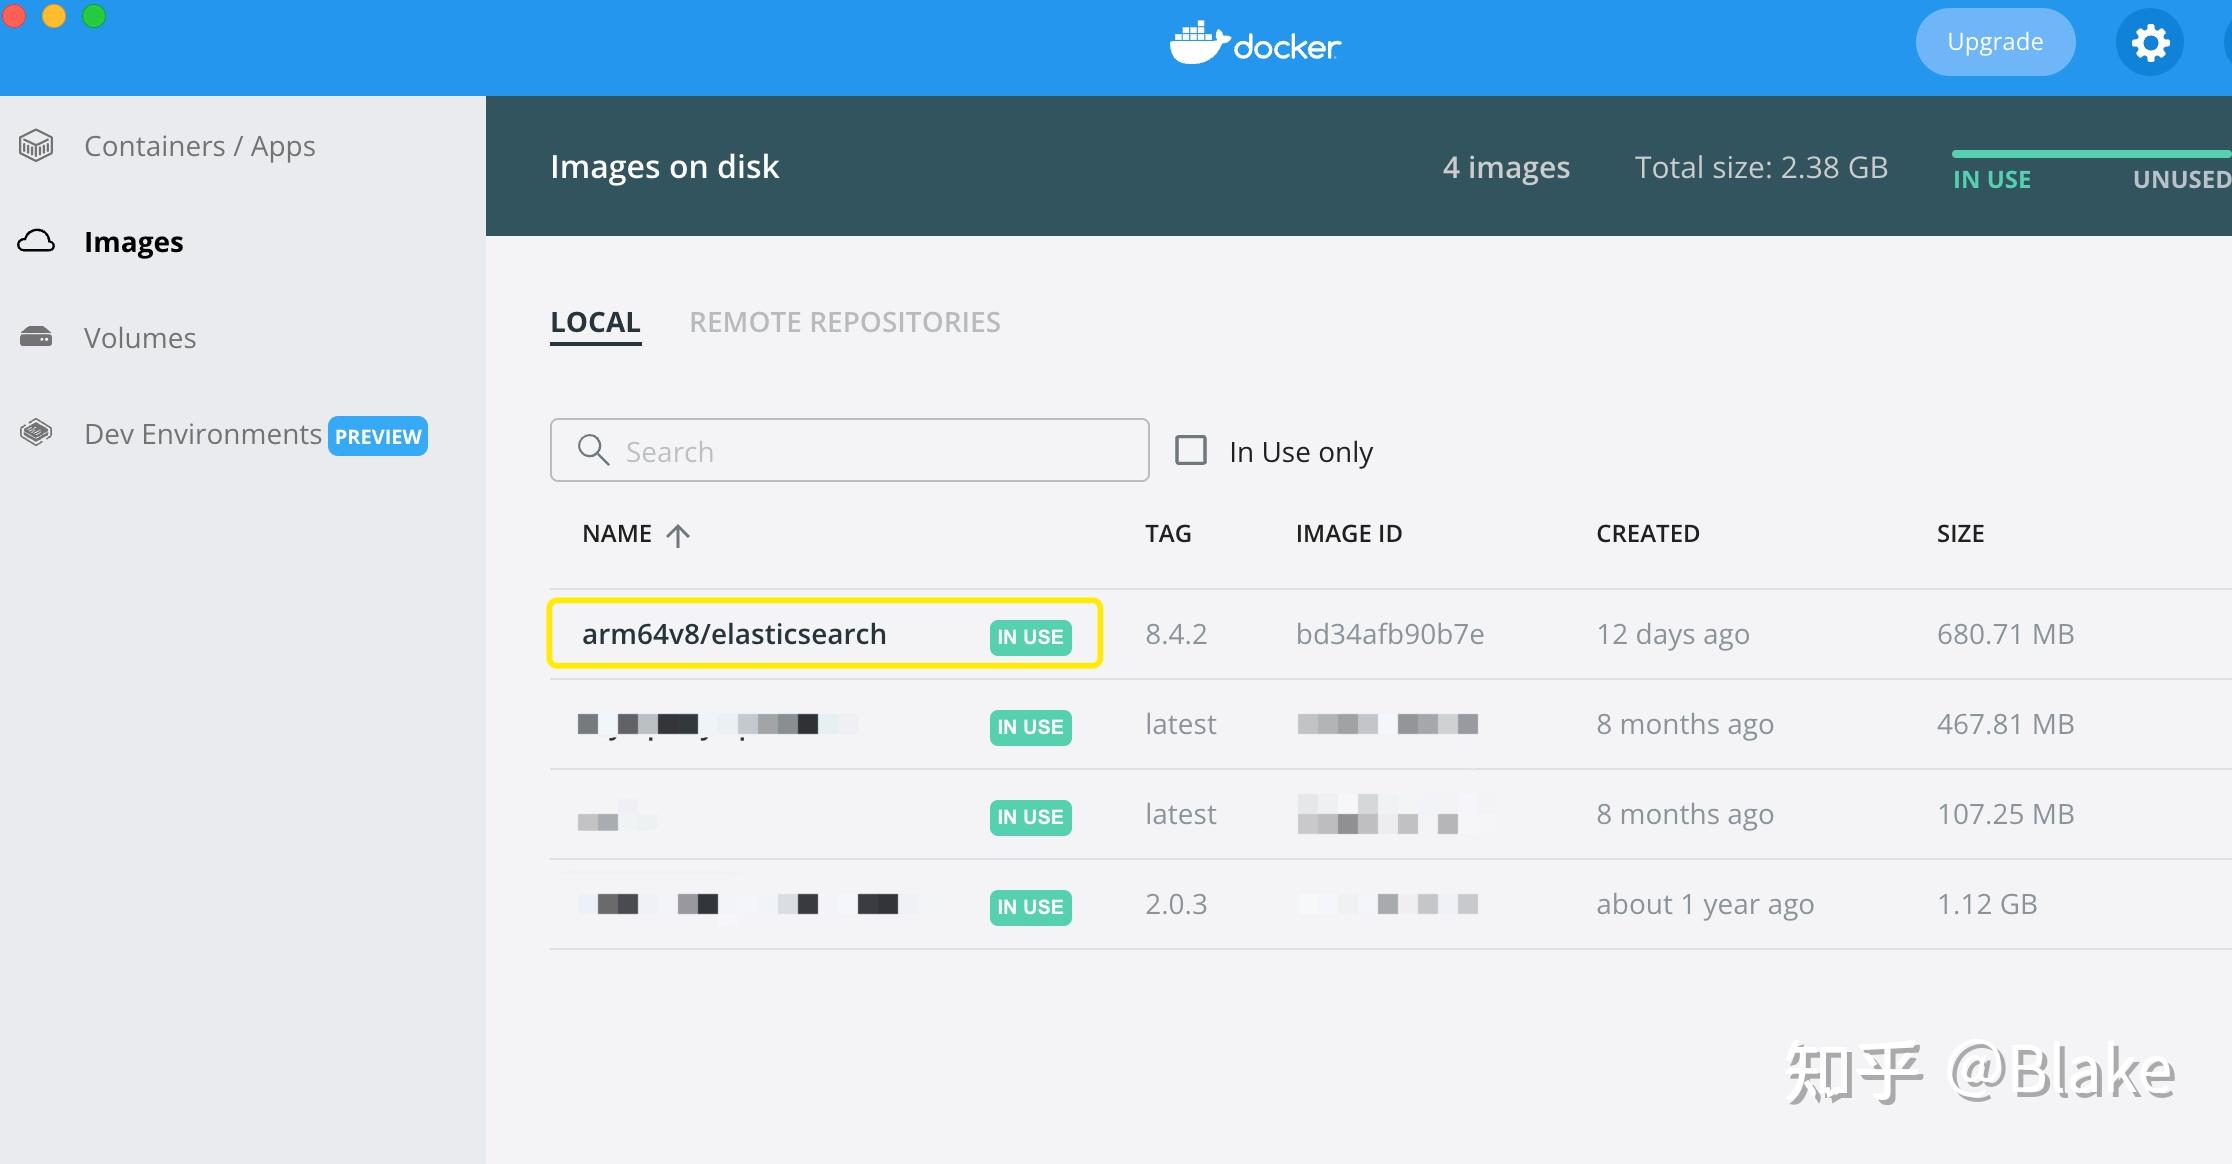Expand the arm64v8/elasticsearch image row

pos(734,633)
